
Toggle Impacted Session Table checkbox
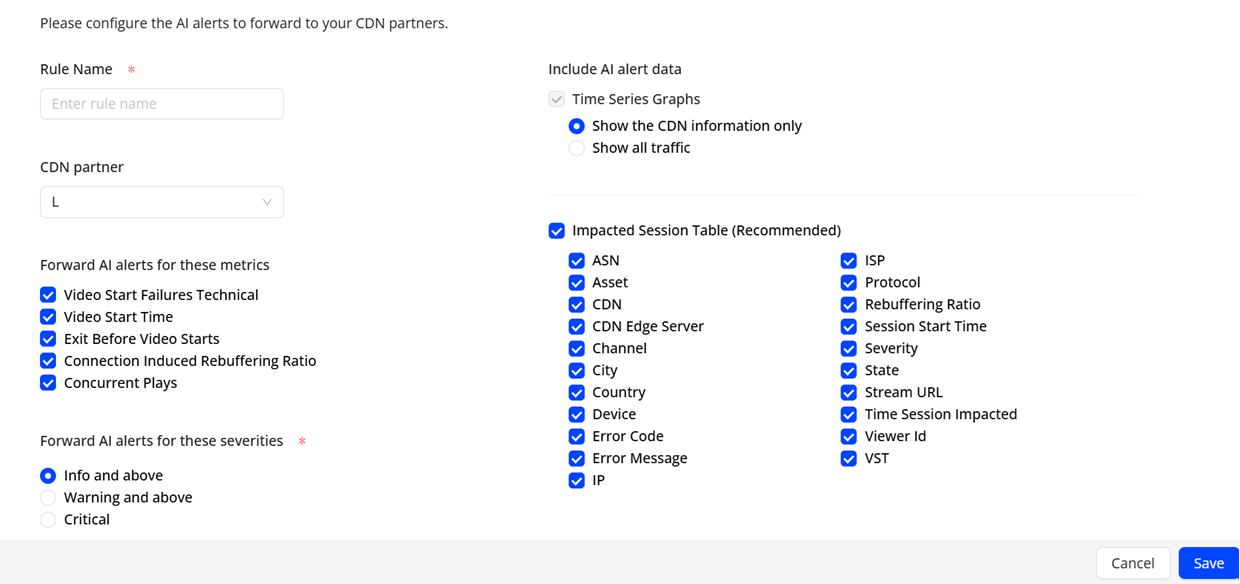pos(557,231)
